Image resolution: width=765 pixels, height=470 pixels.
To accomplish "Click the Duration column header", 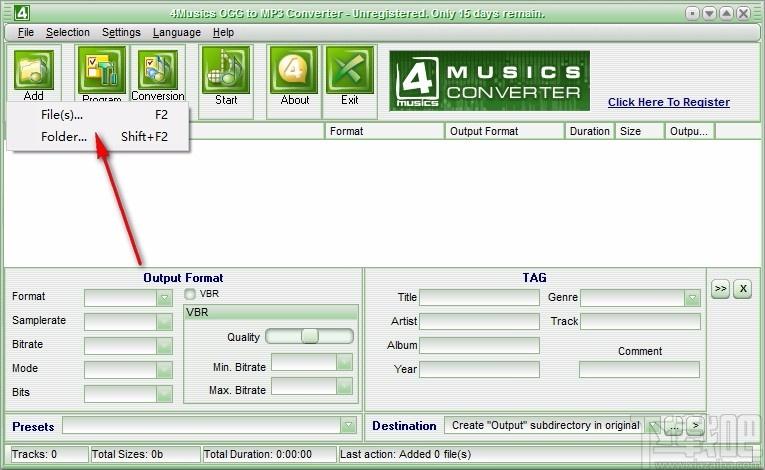I will click(x=589, y=131).
